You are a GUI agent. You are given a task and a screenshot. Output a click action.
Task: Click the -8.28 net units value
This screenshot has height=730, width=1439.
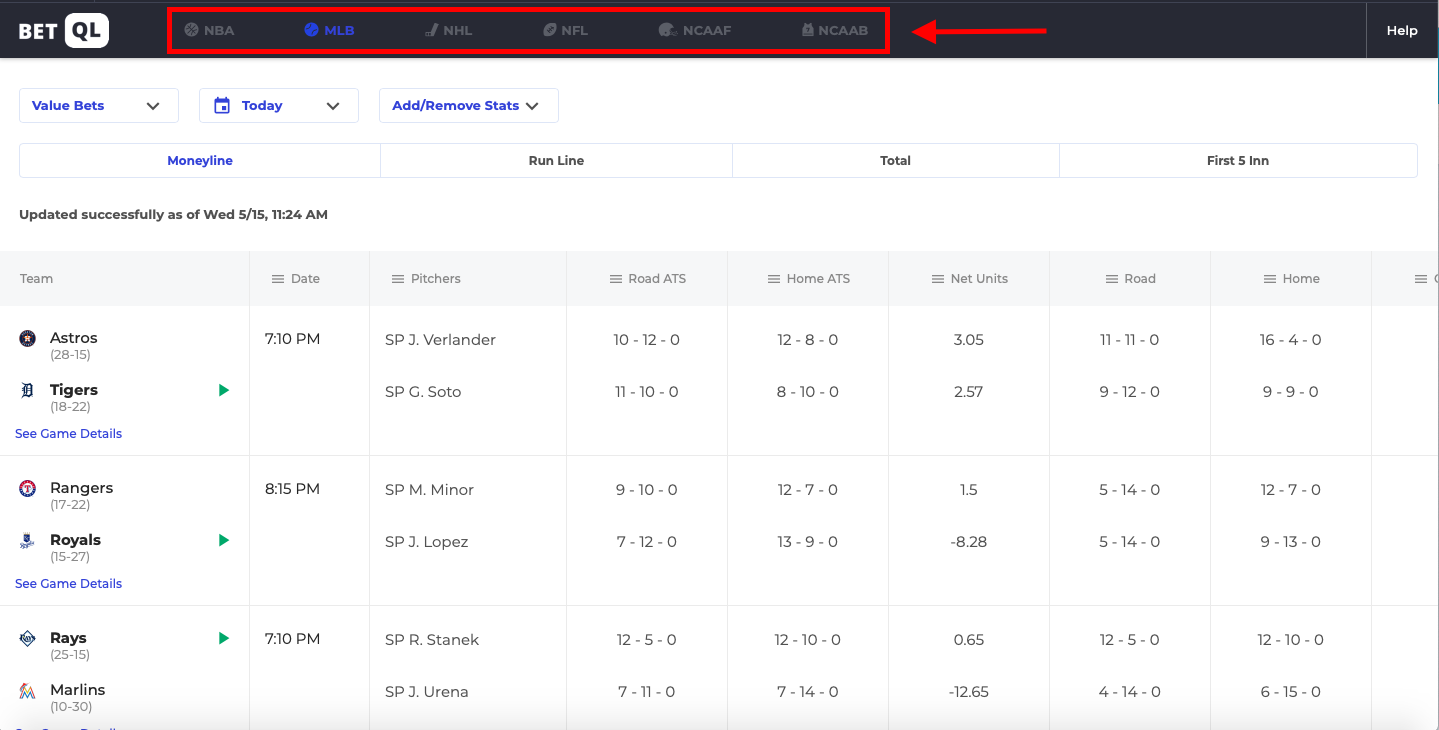(x=970, y=542)
